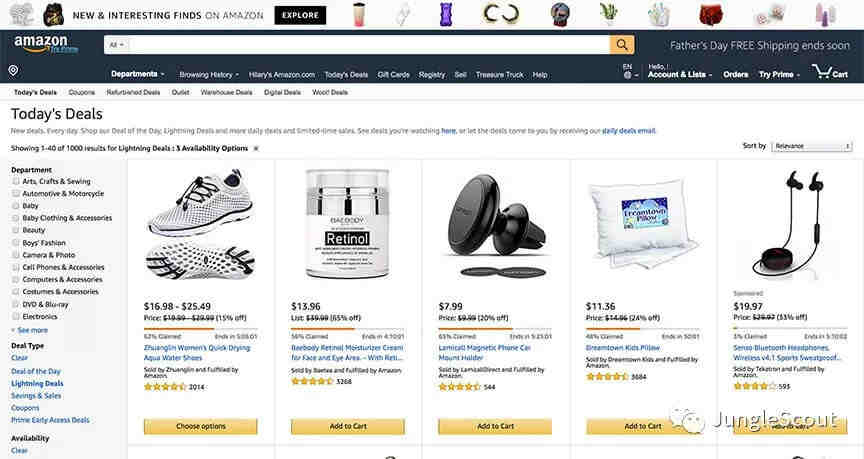
Task: Tick the Electronics department checkbox
Action: pos(16,316)
